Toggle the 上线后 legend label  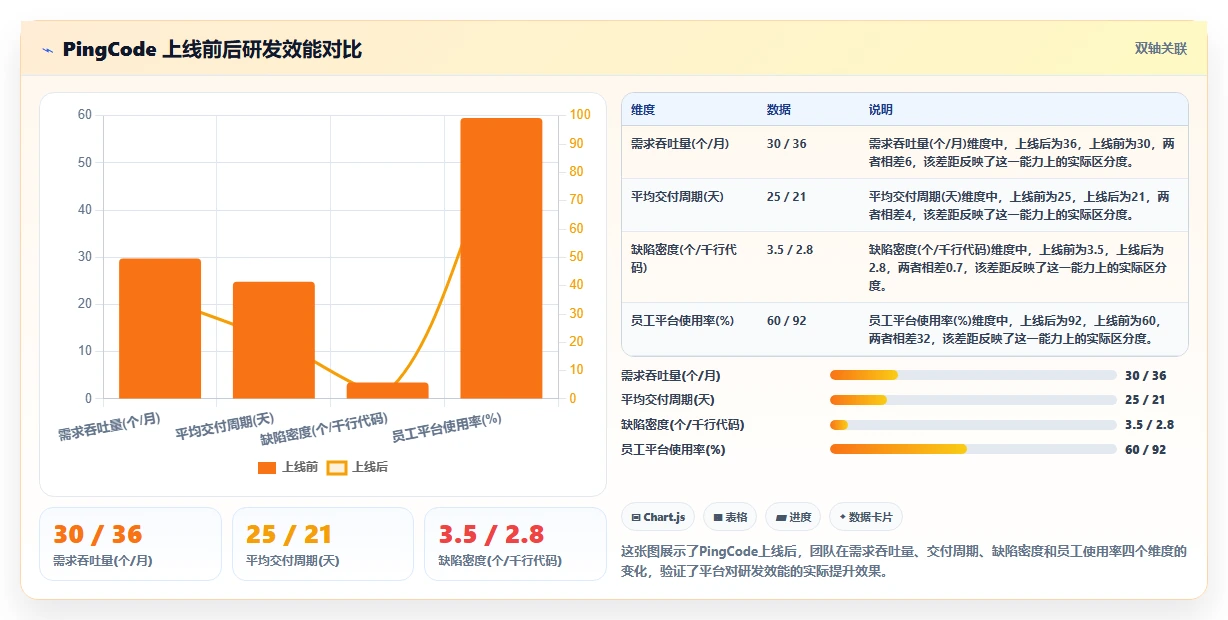point(370,467)
